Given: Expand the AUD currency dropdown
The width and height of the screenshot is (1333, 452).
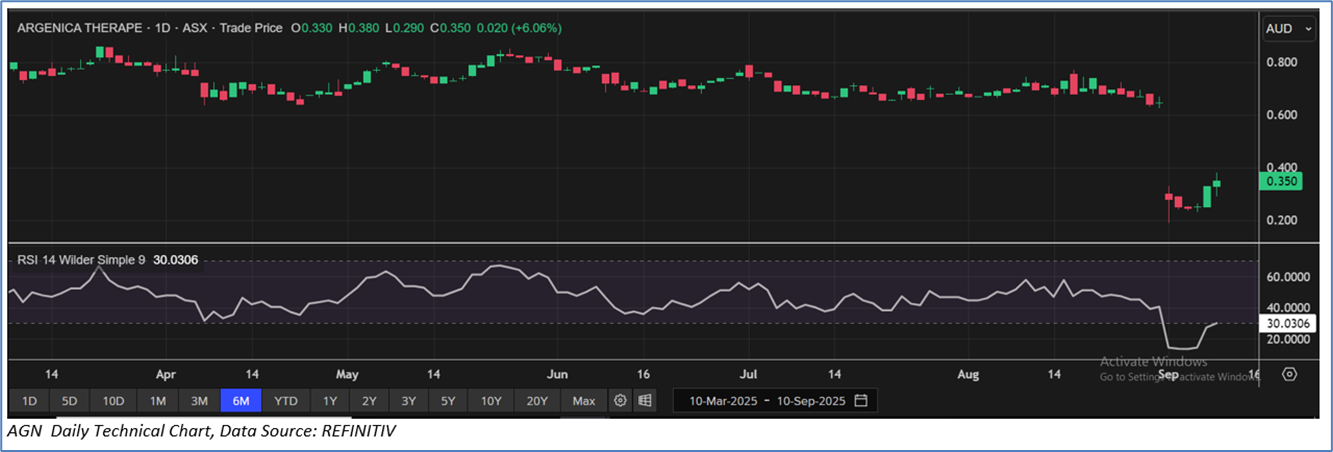Looking at the screenshot, I should (1290, 30).
